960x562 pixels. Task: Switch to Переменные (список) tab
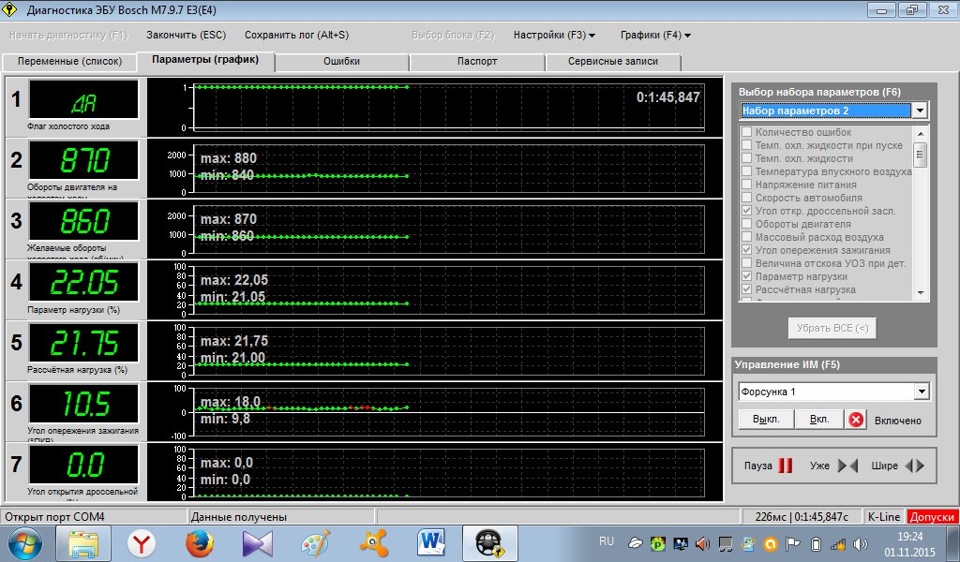(69, 61)
